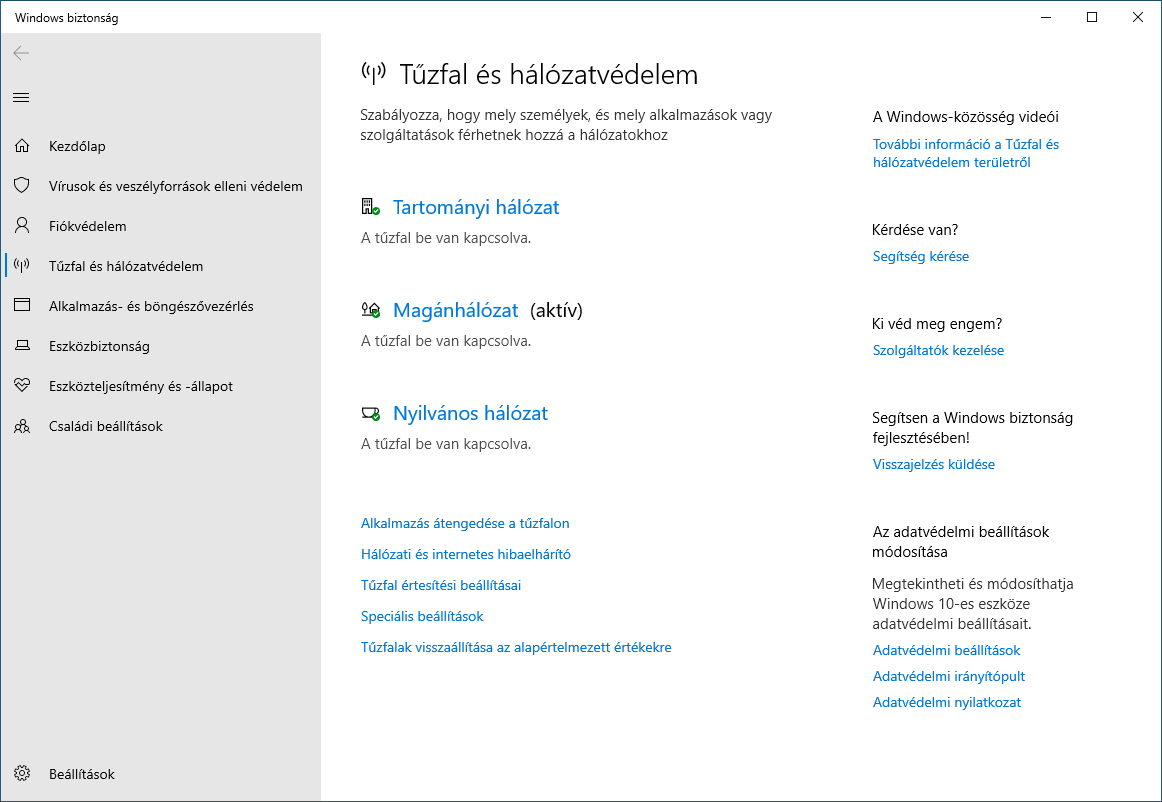1162x802 pixels.
Task: Minimize the Windows biztonság window
Action: [1046, 17]
